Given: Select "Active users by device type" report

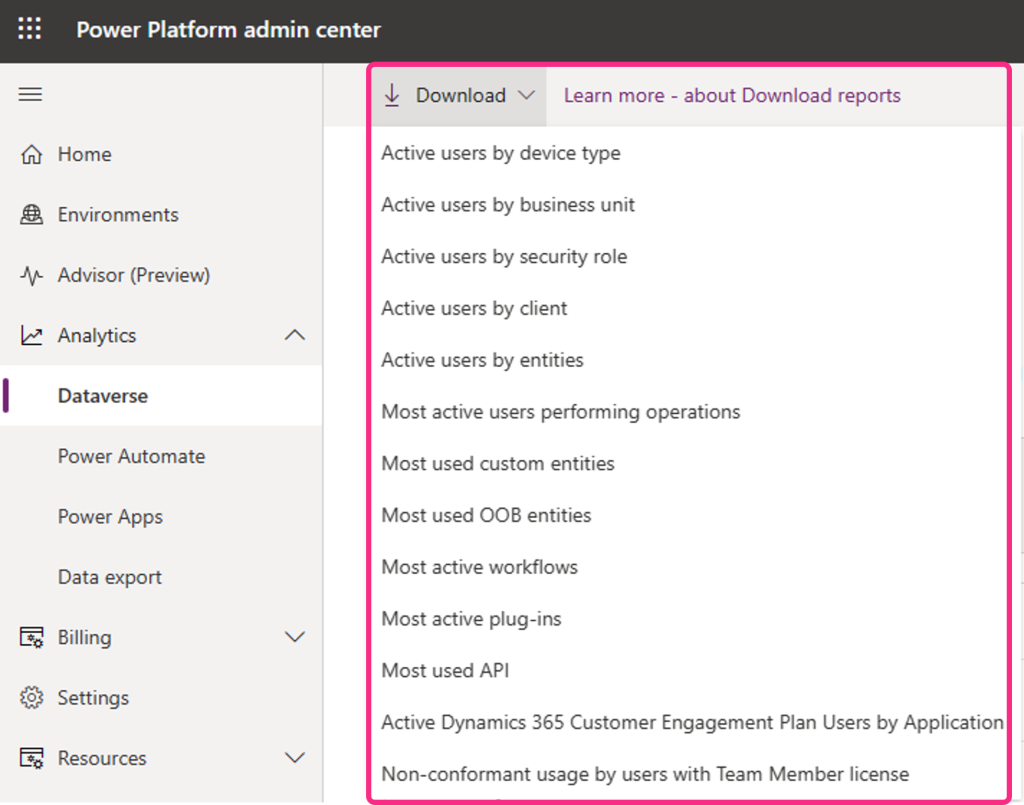Looking at the screenshot, I should point(501,152).
